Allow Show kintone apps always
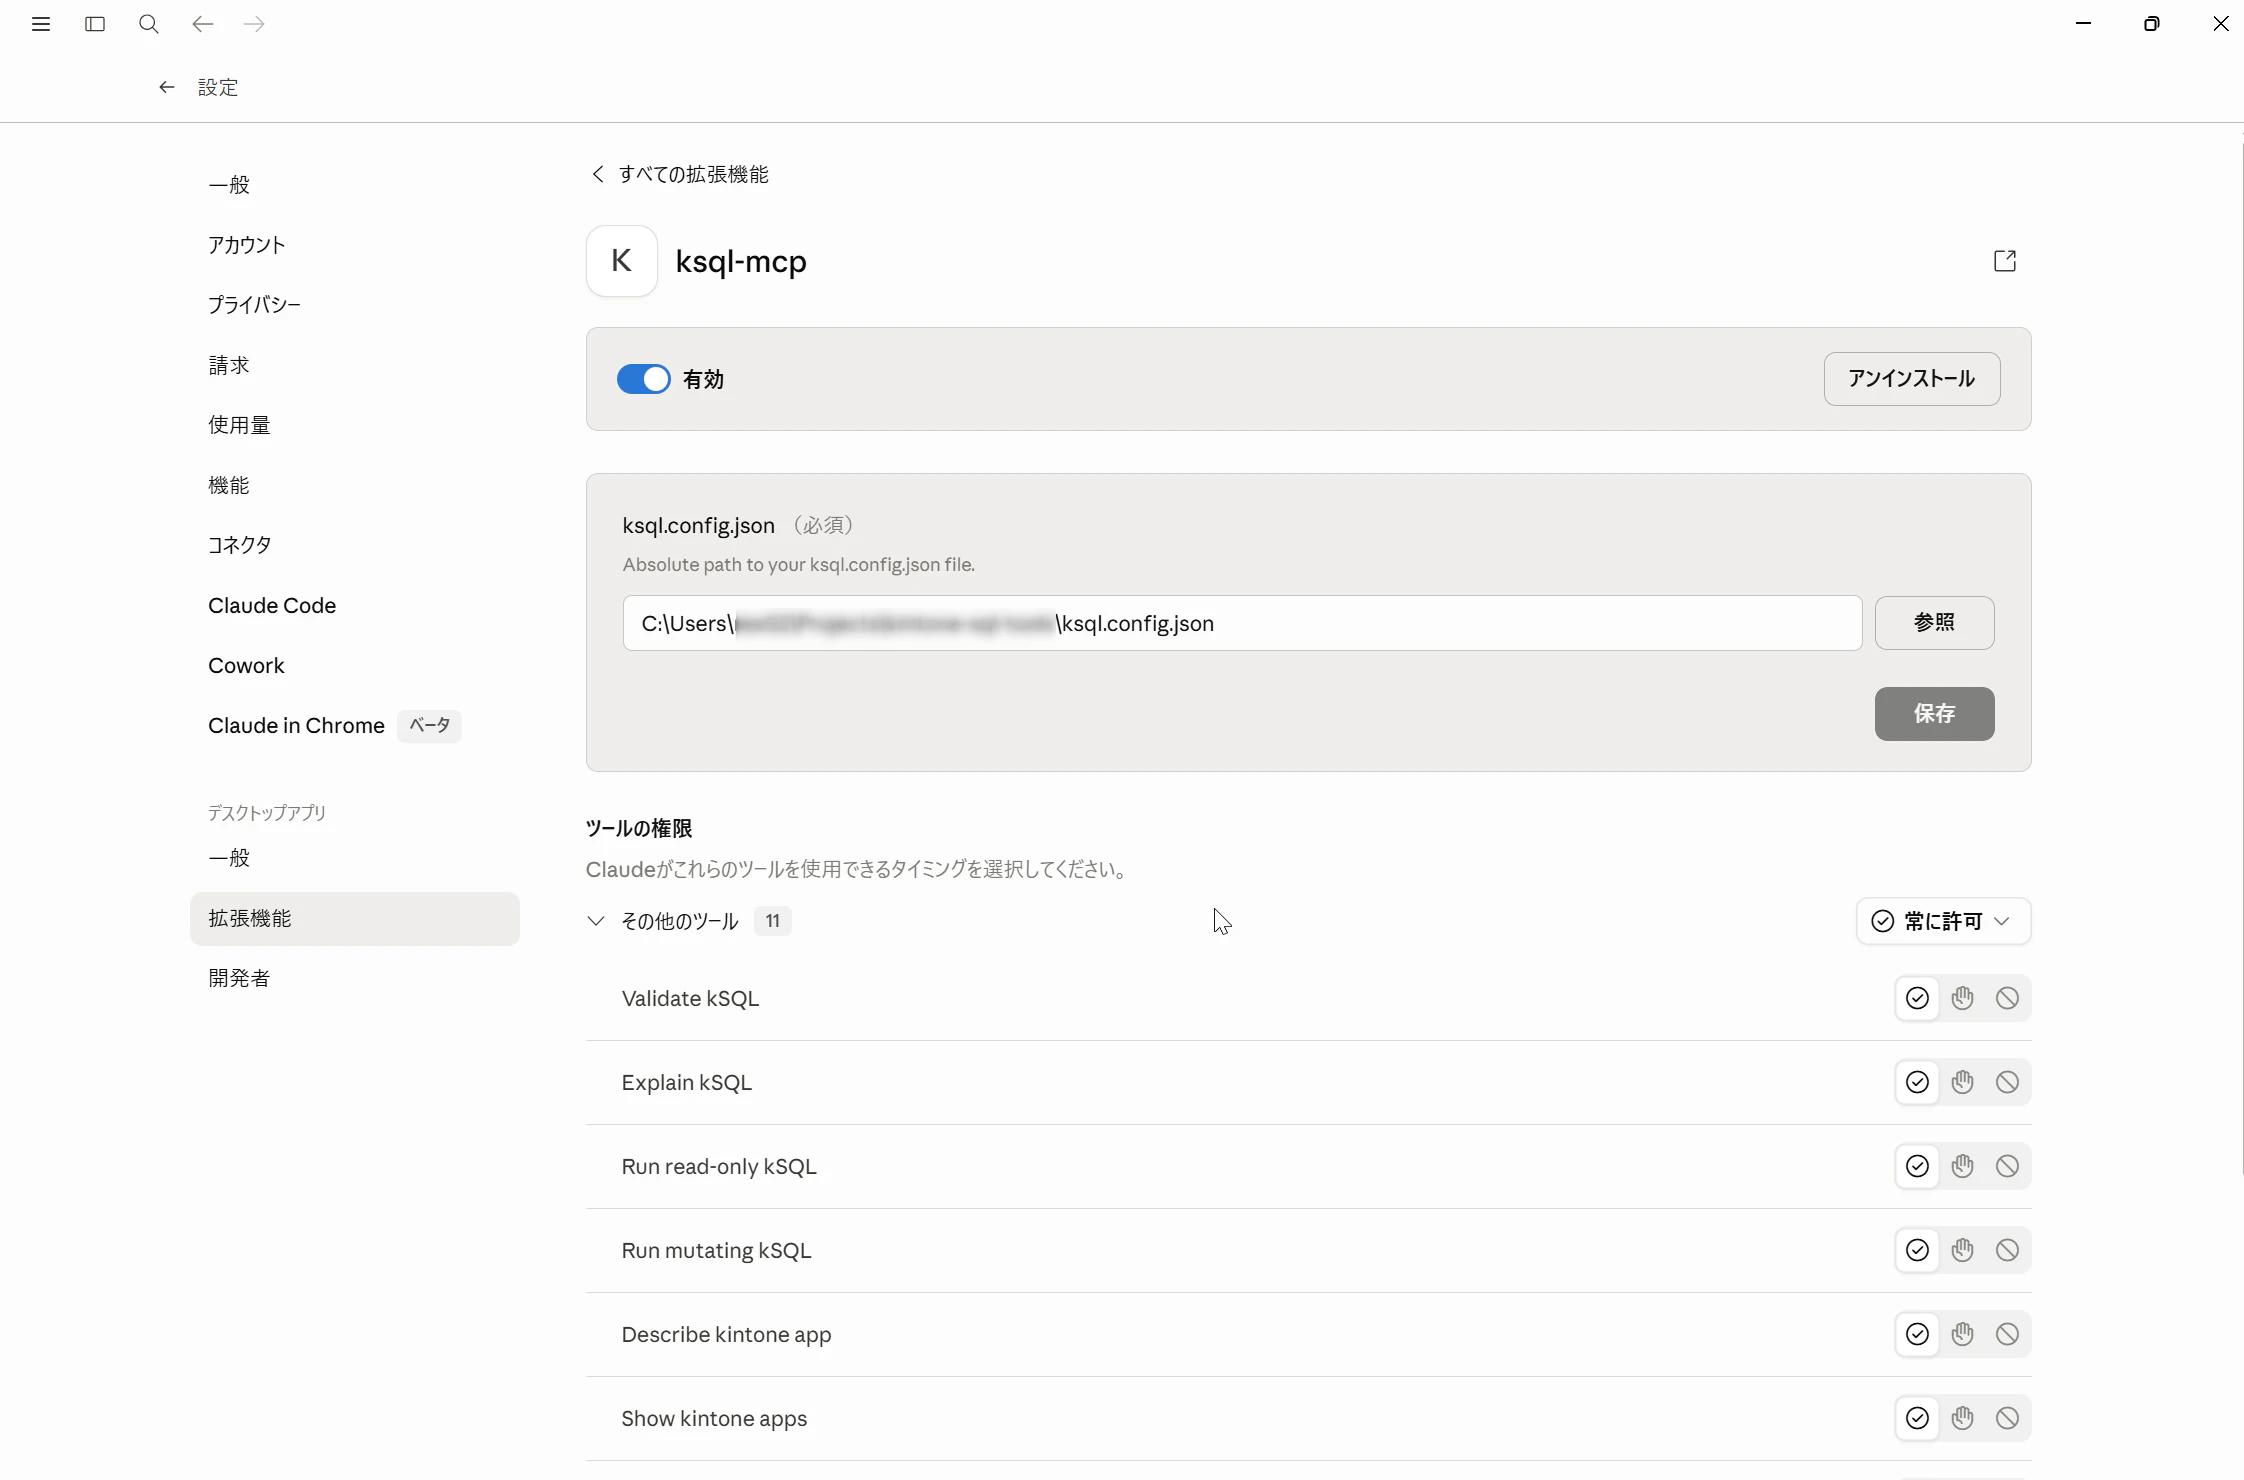The width and height of the screenshot is (2244, 1480). (x=1918, y=1418)
